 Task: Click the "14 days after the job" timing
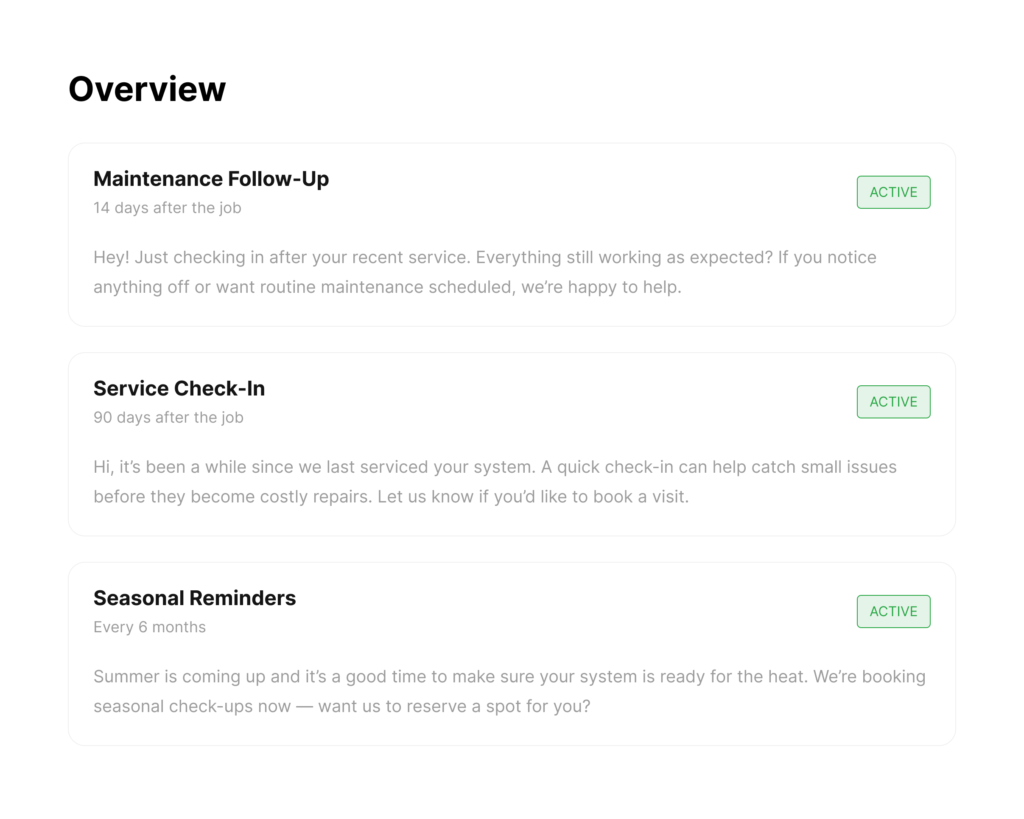point(167,208)
